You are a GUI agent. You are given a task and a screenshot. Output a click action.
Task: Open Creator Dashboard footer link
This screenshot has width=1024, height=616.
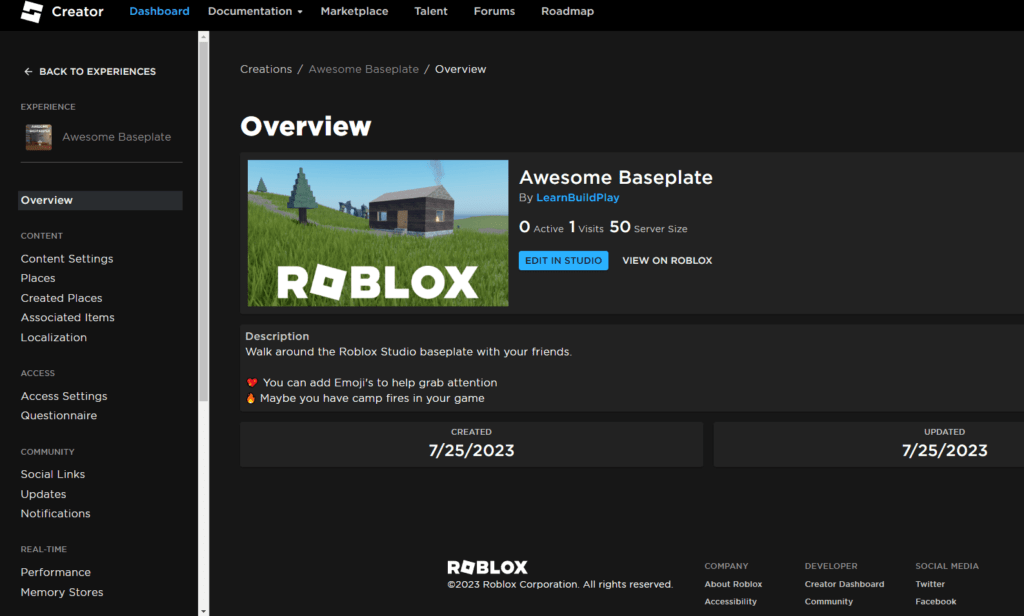[844, 584]
